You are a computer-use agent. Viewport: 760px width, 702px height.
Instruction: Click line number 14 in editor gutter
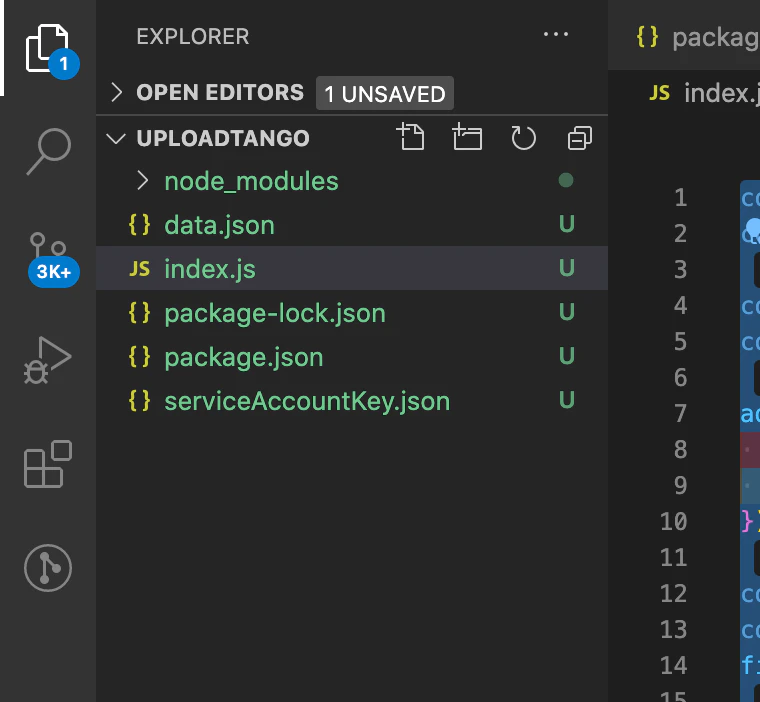[674, 666]
